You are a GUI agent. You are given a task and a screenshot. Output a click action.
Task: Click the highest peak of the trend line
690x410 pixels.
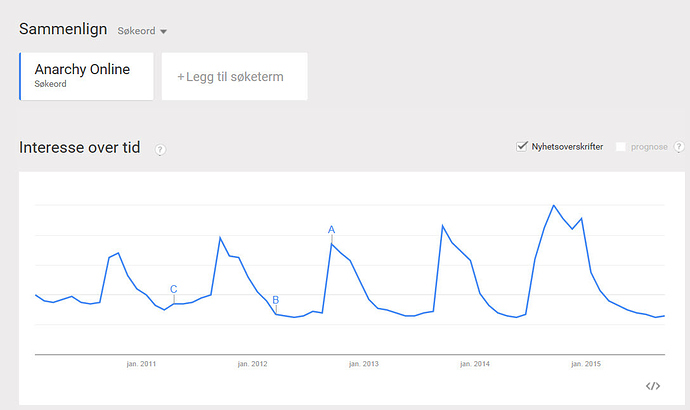(x=554, y=205)
